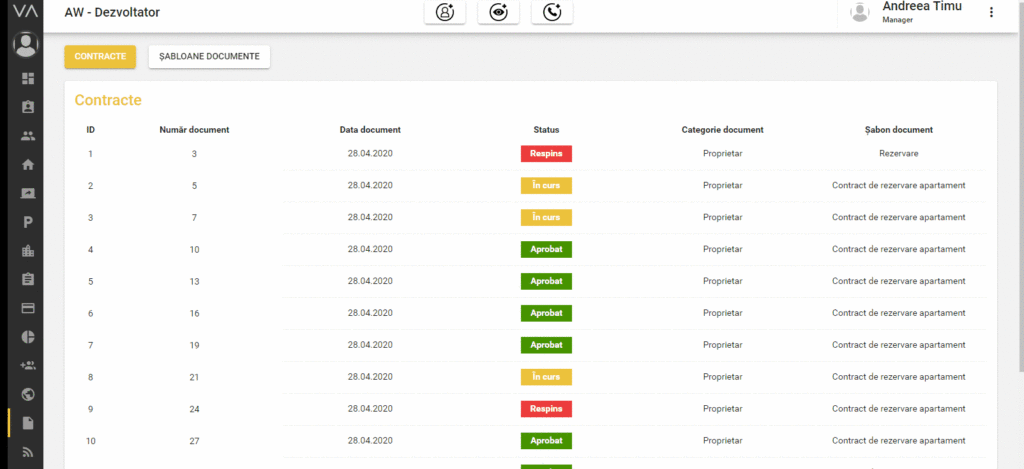The height and width of the screenshot is (469, 1024).
Task: Click the RSS feed icon in sidebar
Action: [x=28, y=452]
